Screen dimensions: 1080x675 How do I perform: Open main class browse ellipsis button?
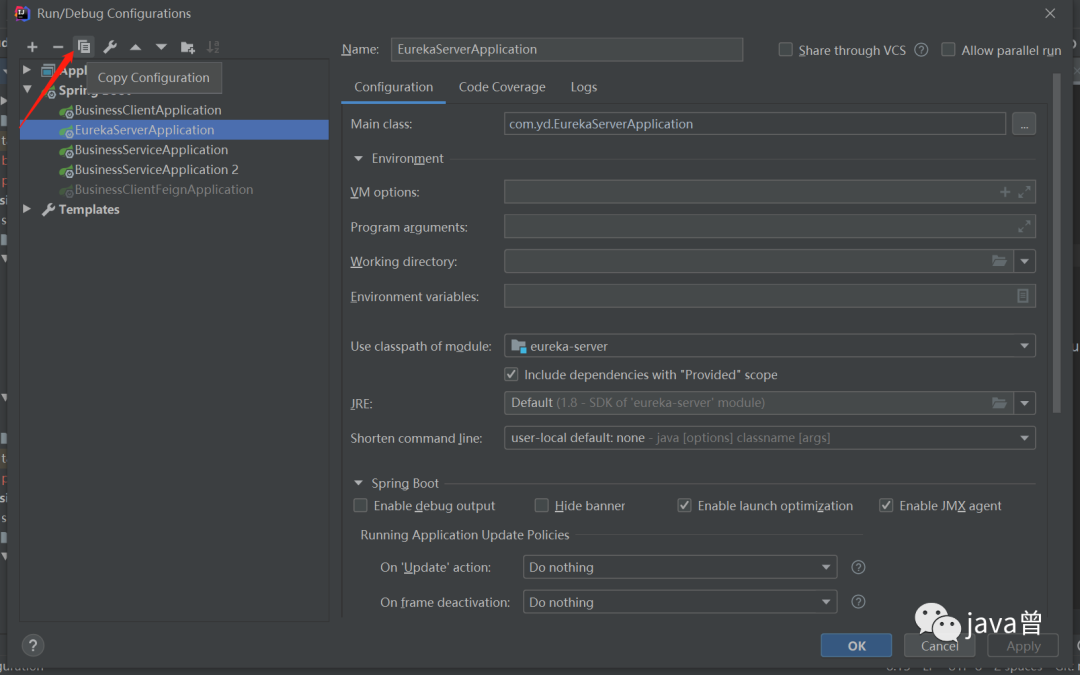[x=1024, y=125]
